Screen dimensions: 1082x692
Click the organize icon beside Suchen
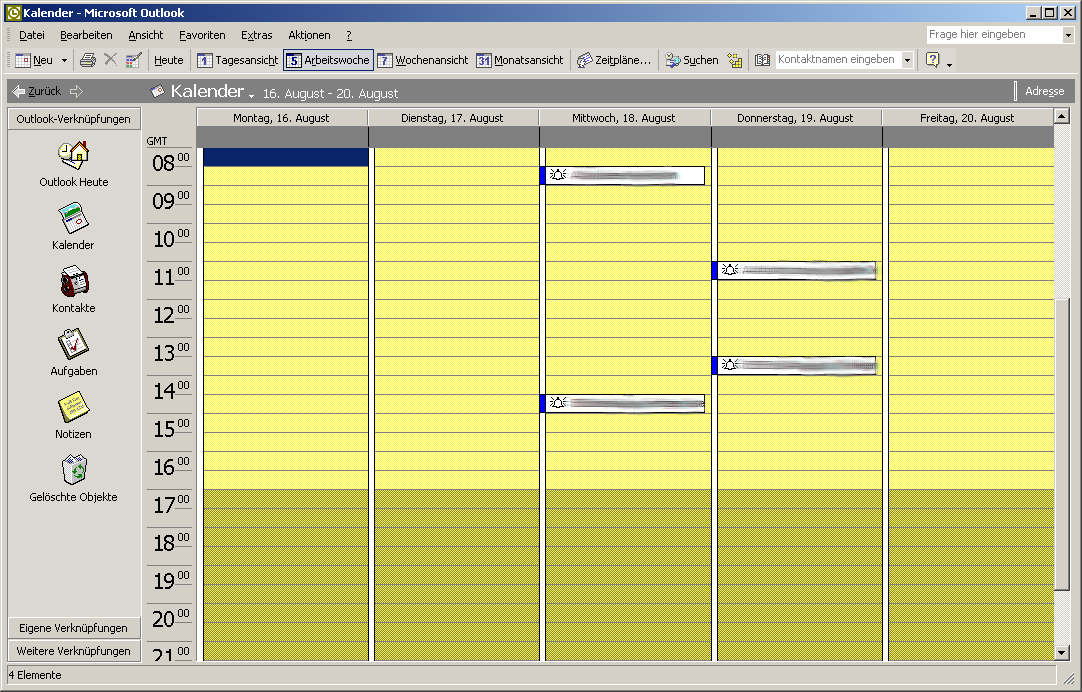tap(735, 60)
